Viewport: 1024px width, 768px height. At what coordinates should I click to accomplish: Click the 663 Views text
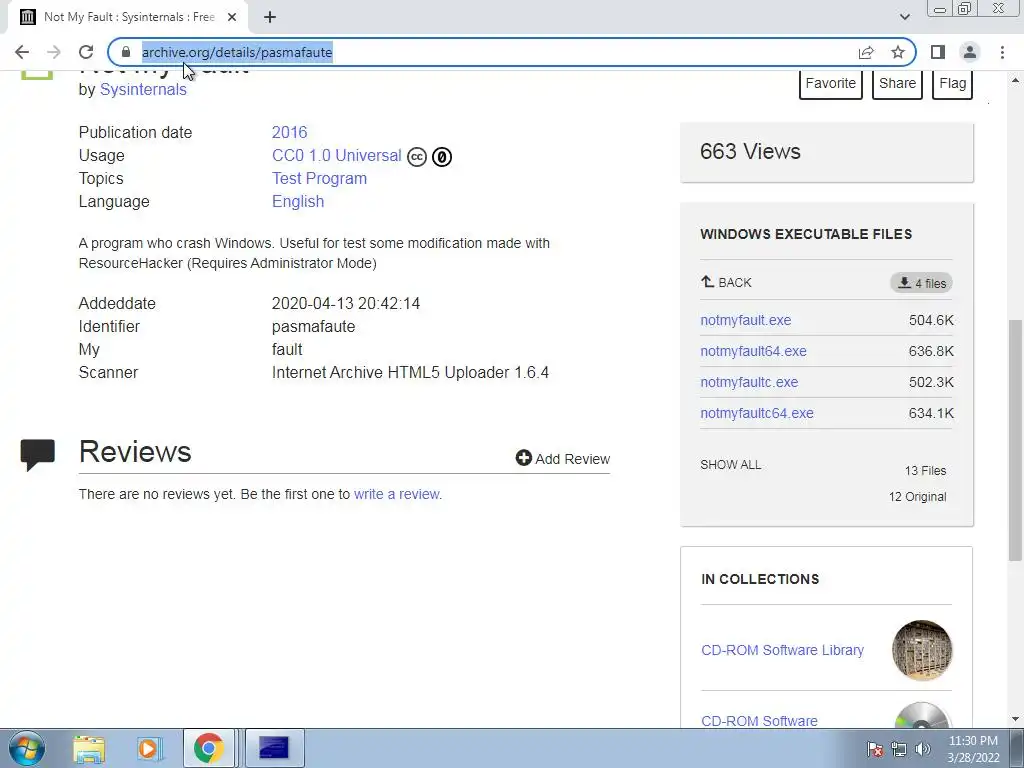coord(750,152)
